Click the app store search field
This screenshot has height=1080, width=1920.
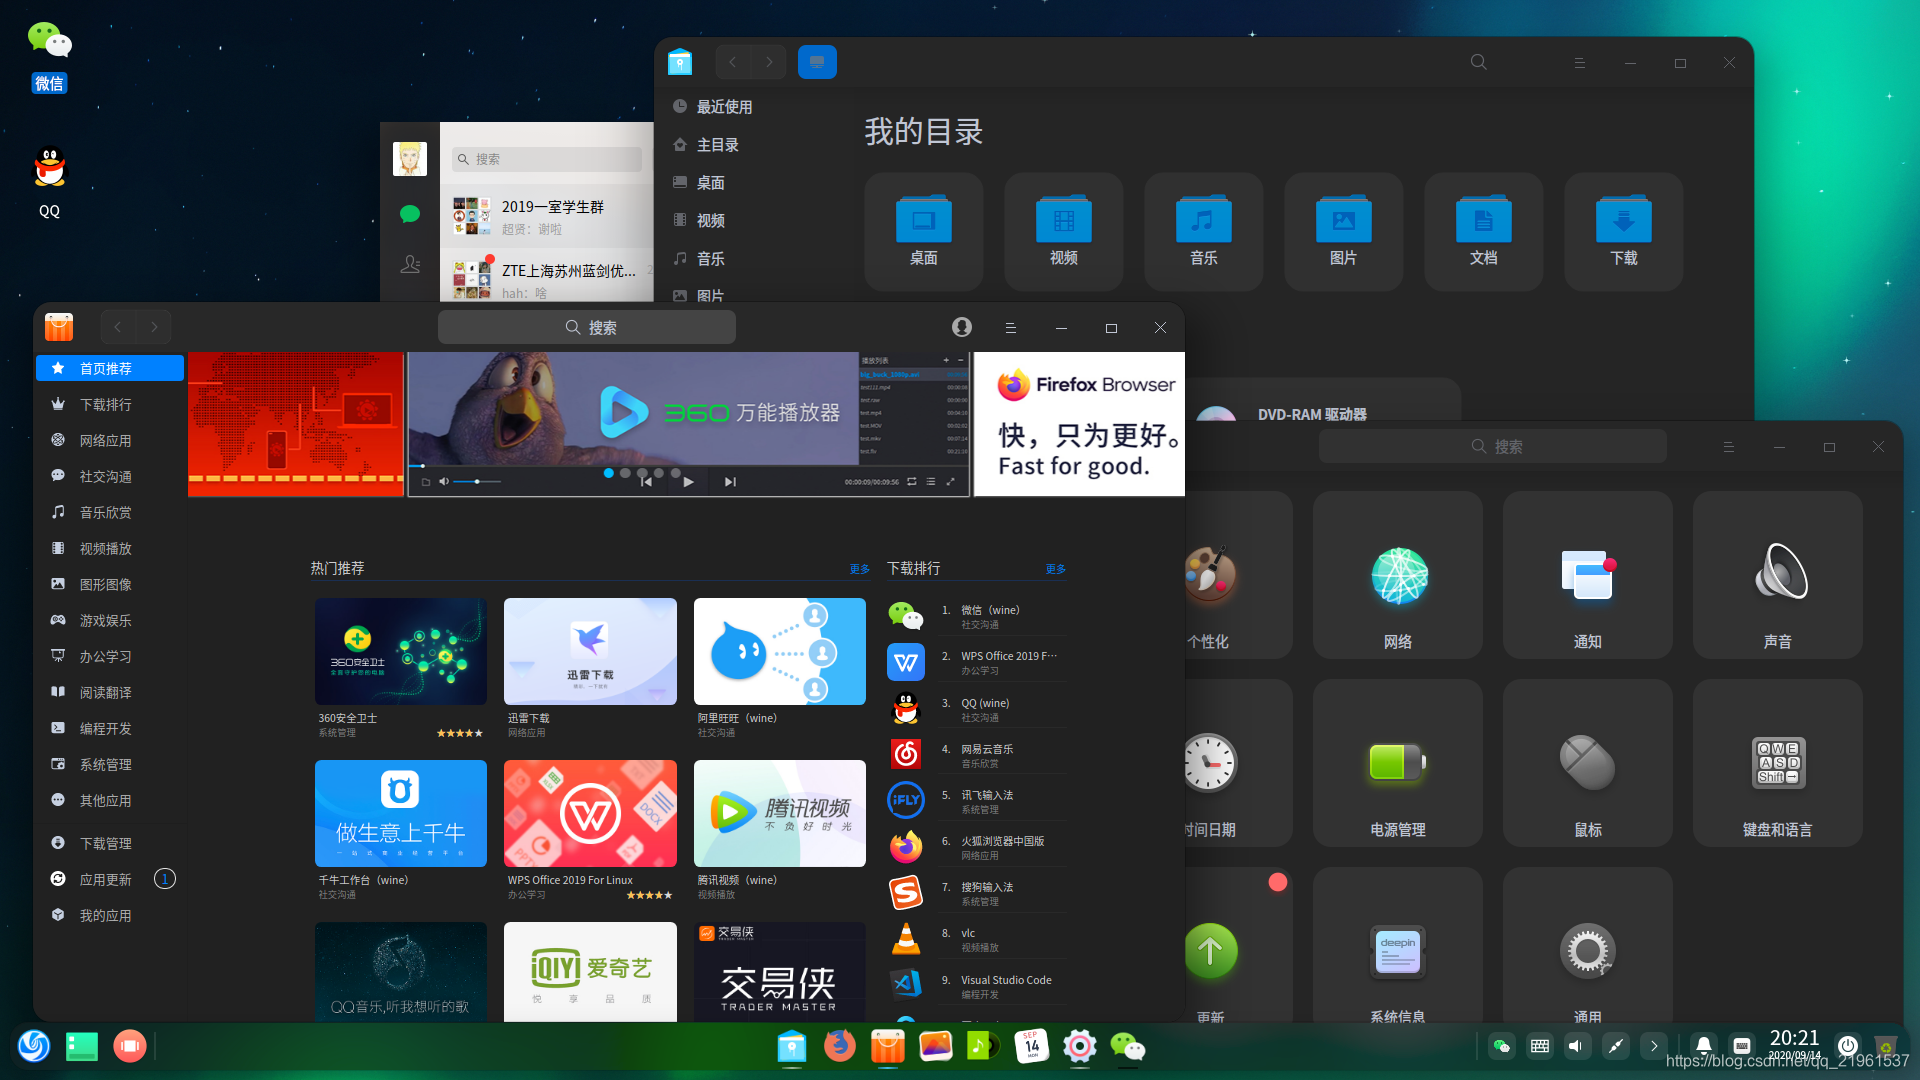pos(587,327)
